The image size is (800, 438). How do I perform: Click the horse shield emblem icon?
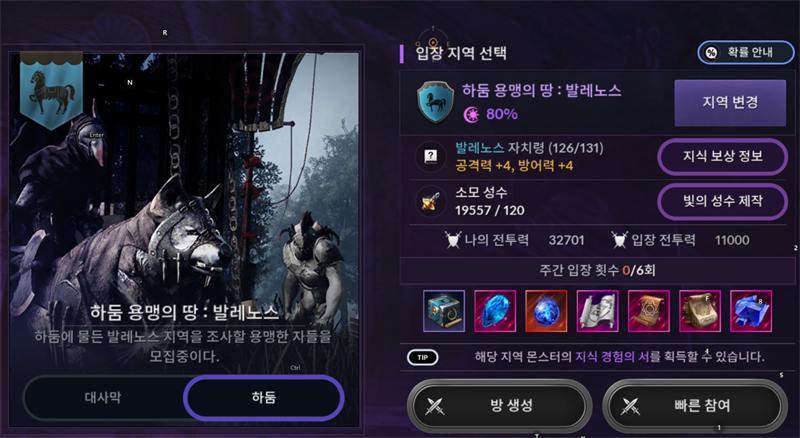[435, 102]
